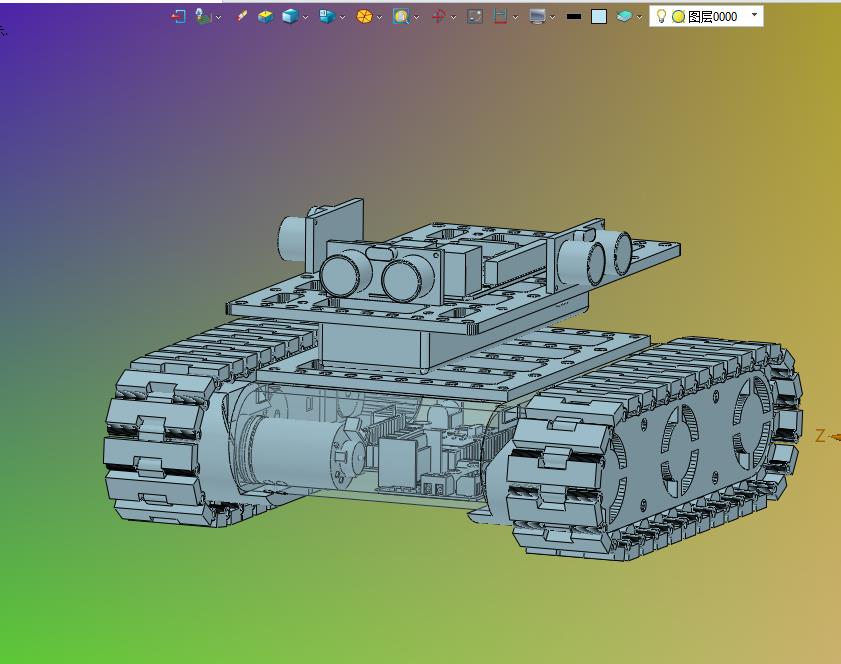Open dropdown beside orange mesh sphere
The image size is (841, 664).
379,17
